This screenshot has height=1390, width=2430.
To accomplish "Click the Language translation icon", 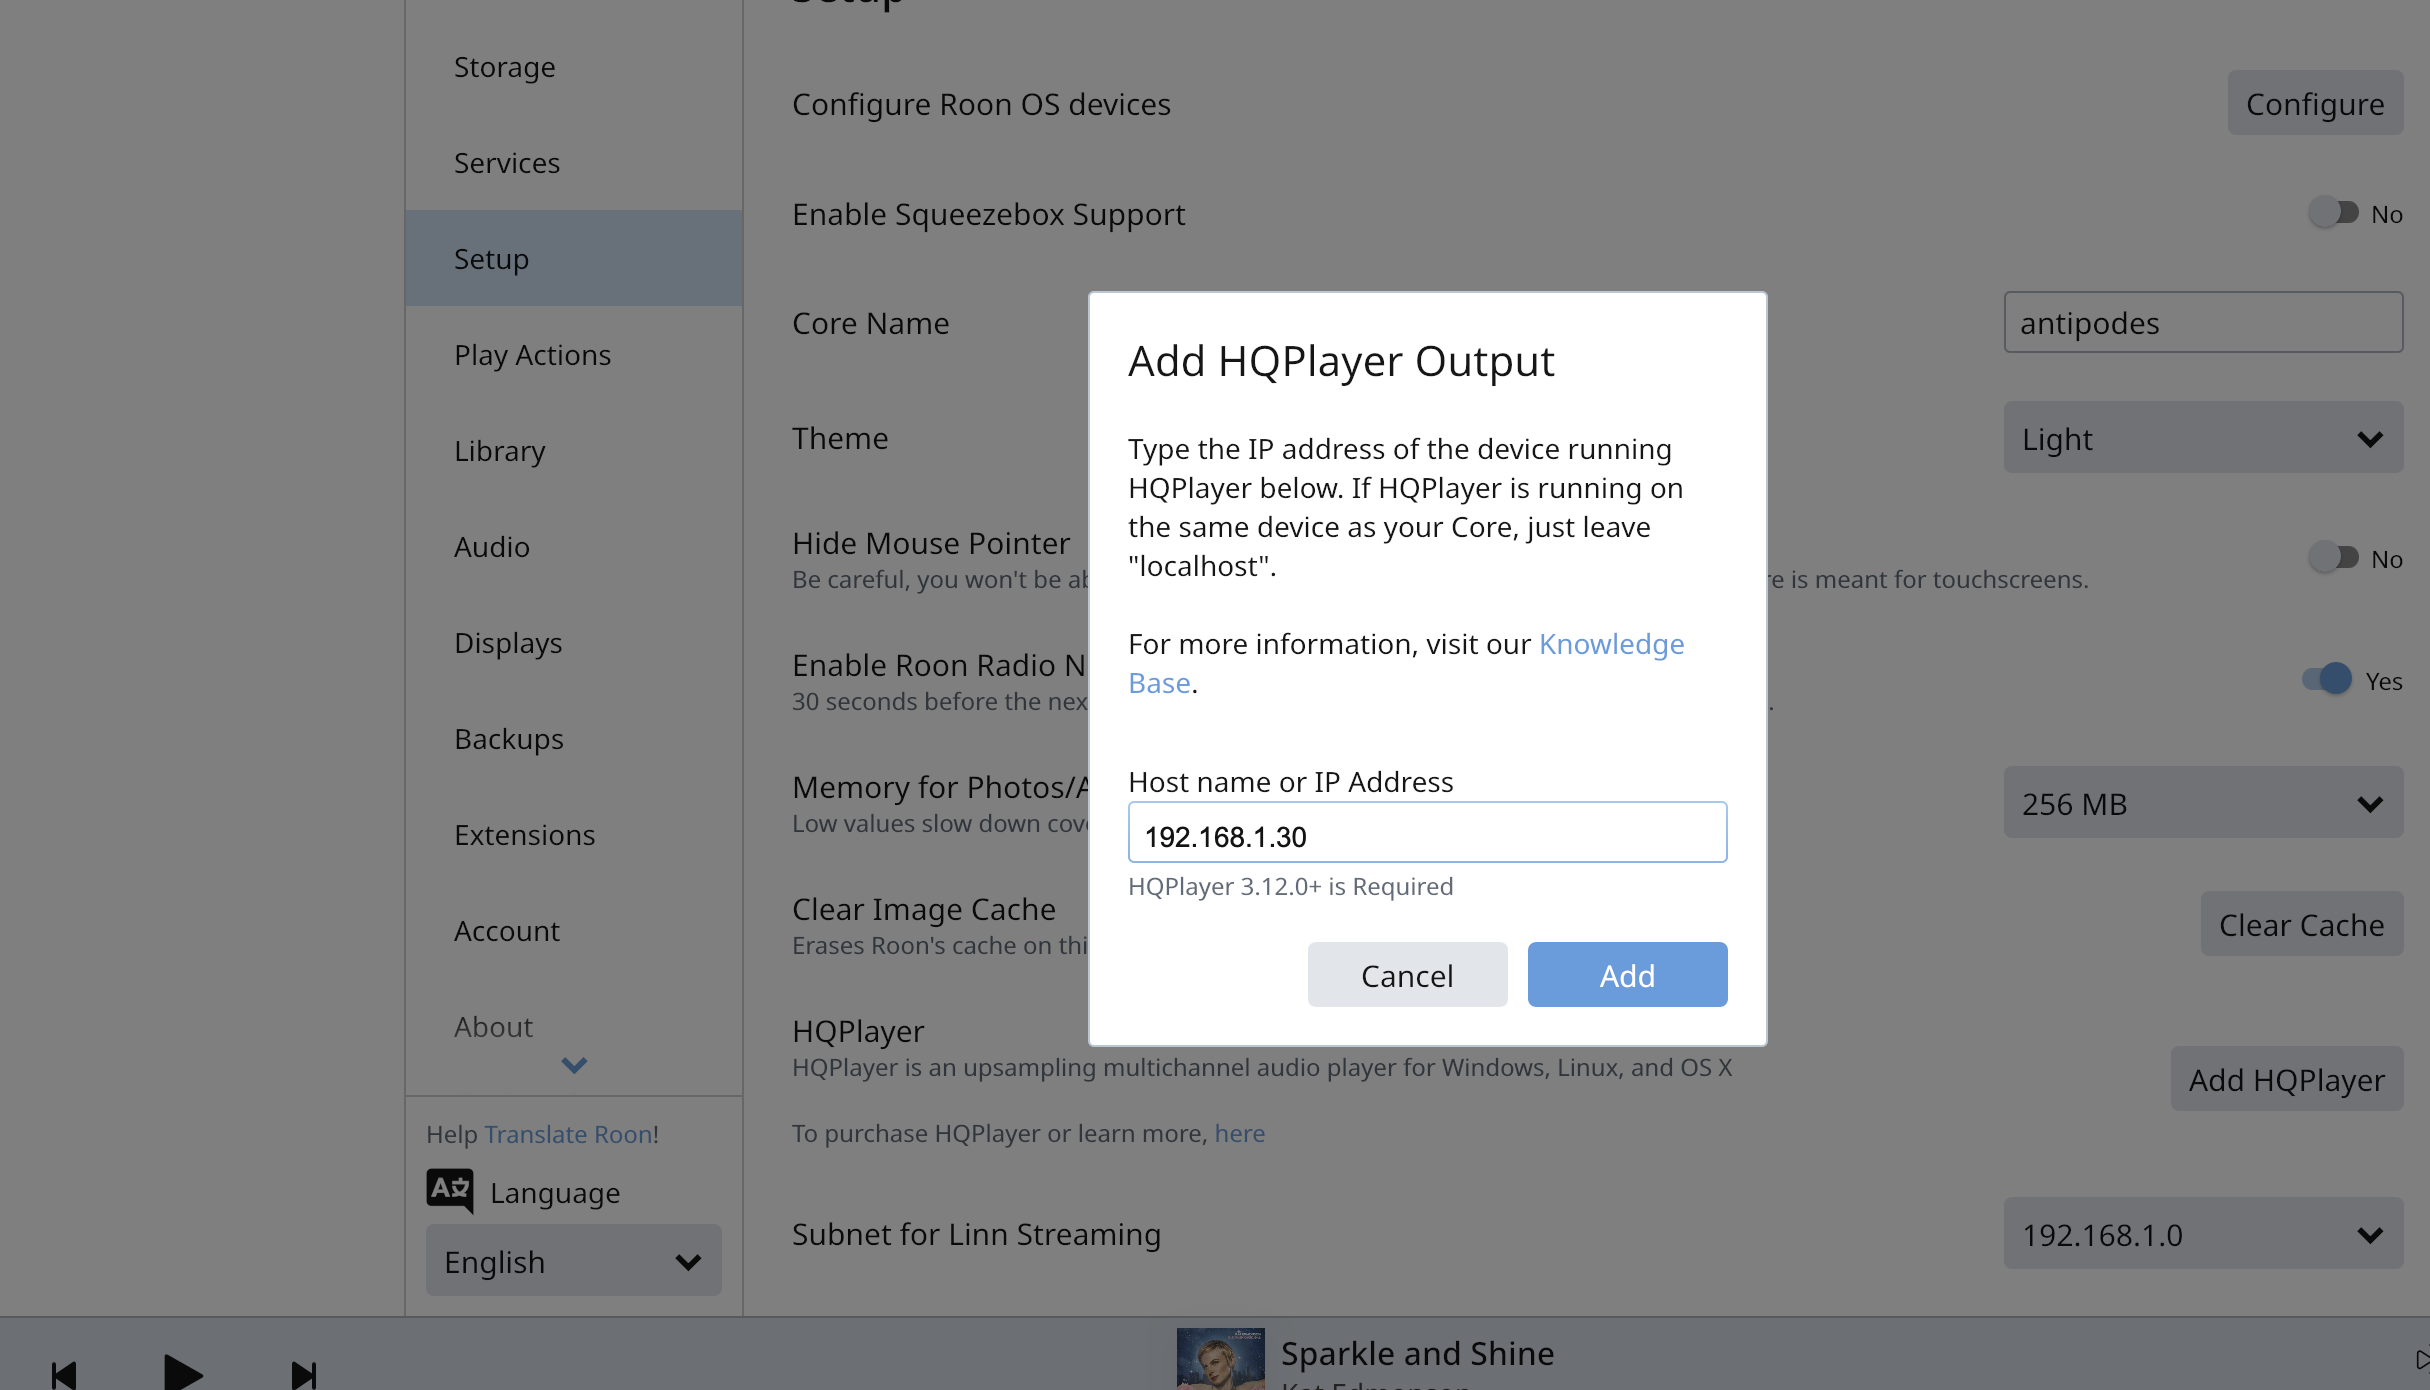I will (x=450, y=1191).
